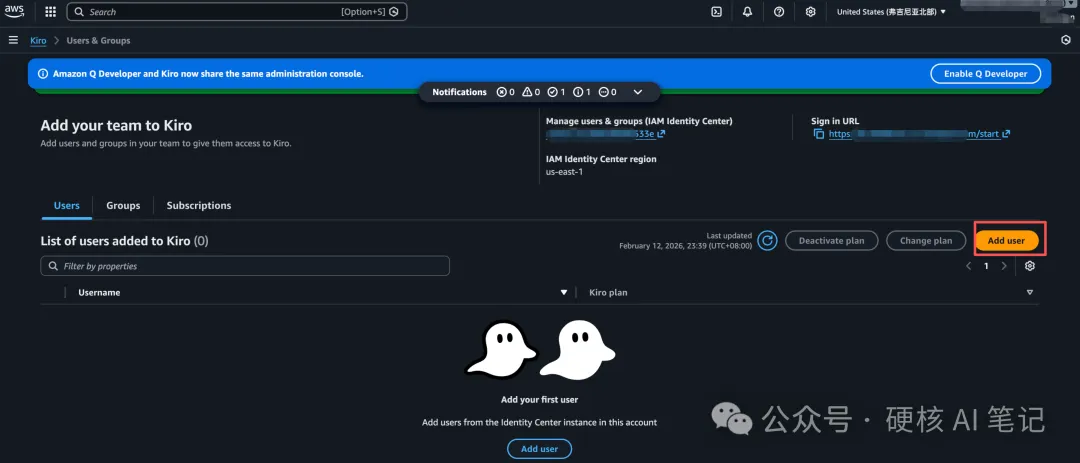This screenshot has height=463, width=1080.
Task: Open the notifications bell
Action: [747, 12]
